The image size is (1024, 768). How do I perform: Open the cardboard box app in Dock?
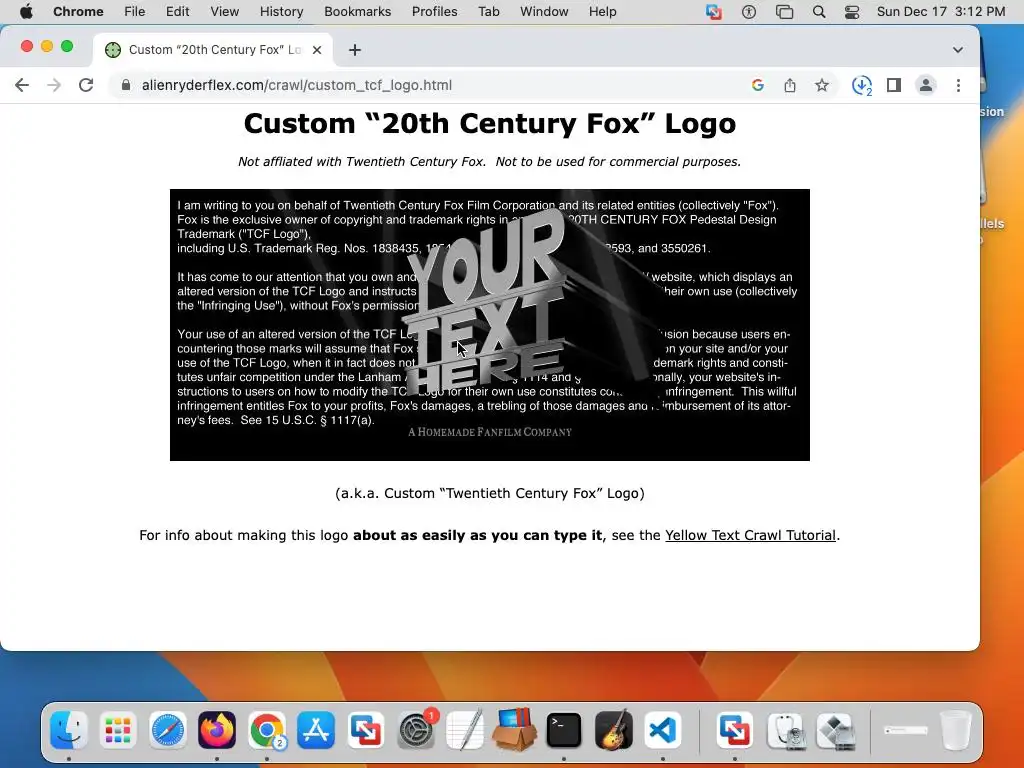tap(515, 730)
